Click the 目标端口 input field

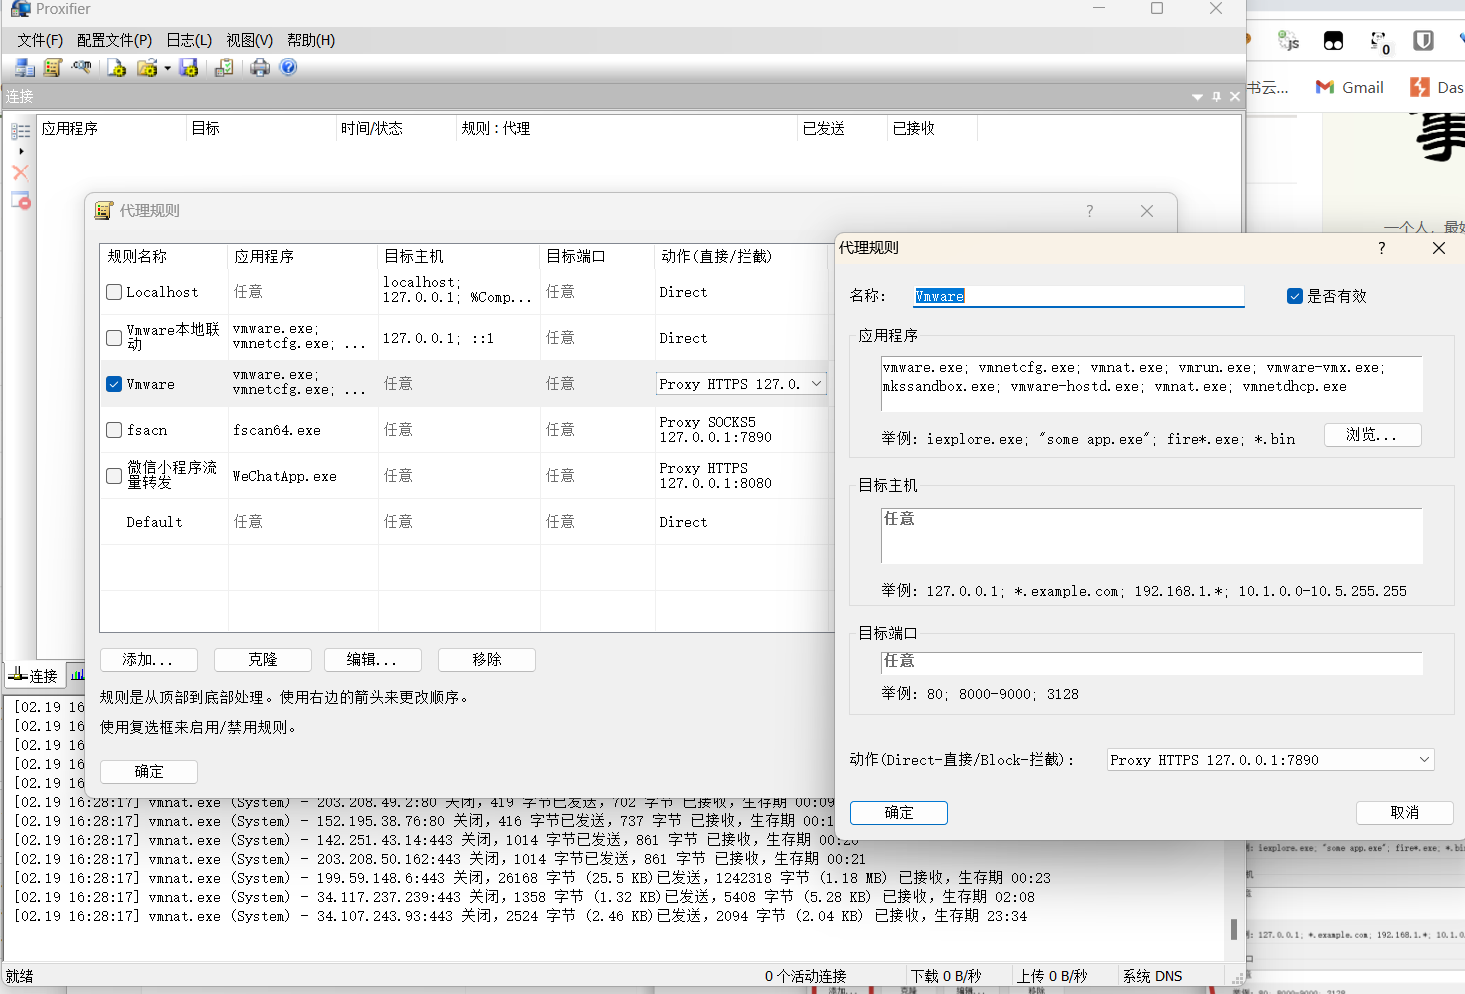point(1150,662)
